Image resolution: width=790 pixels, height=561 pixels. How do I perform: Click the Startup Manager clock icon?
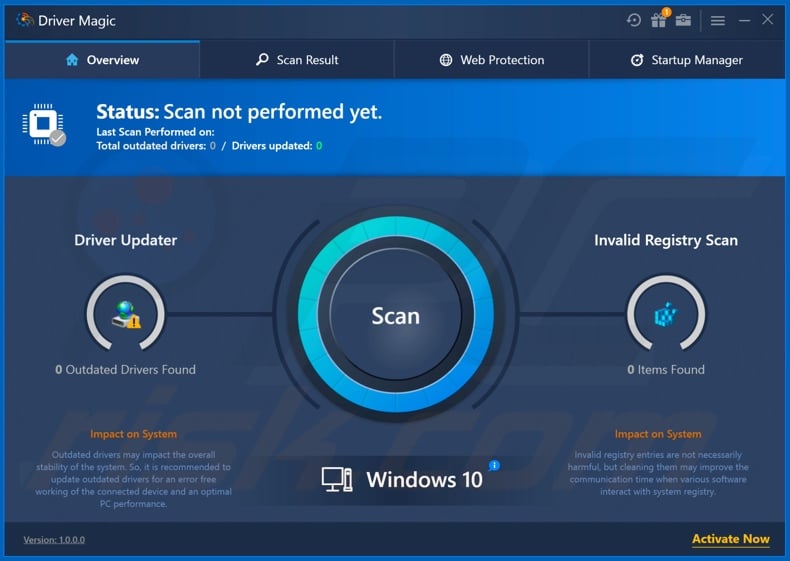637,60
